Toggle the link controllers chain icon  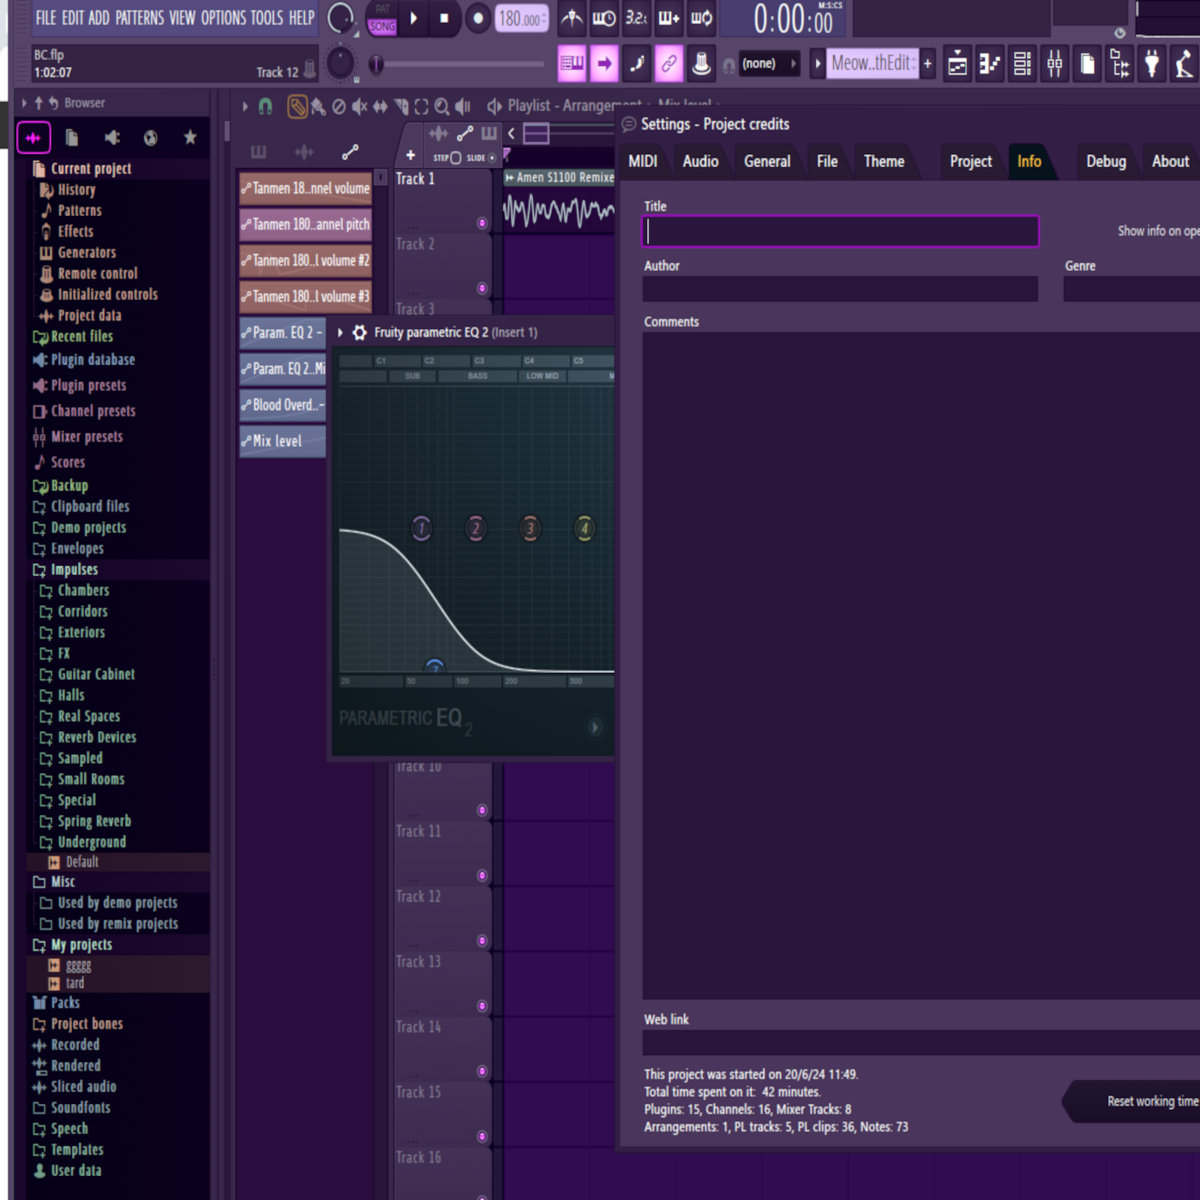tap(669, 63)
